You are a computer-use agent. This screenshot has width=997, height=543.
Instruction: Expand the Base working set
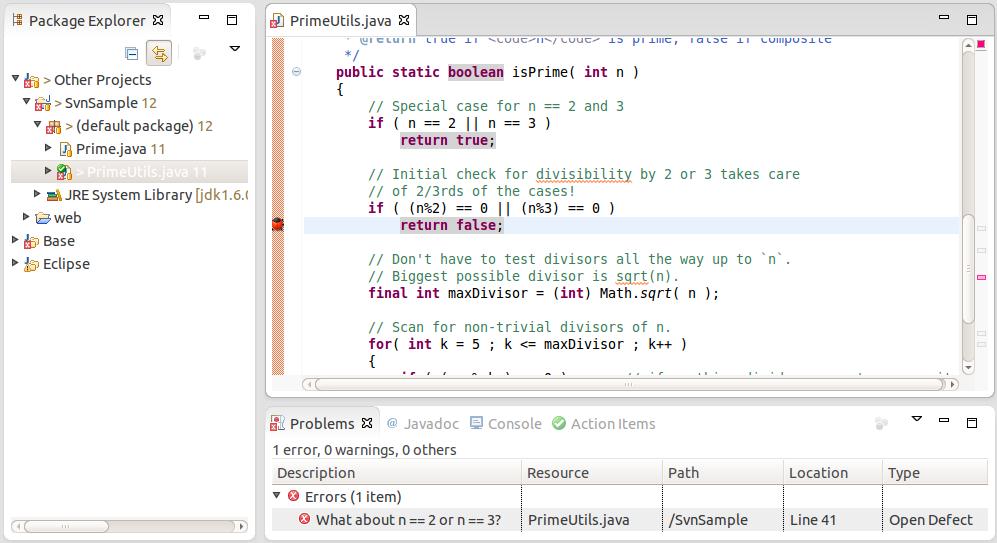(x=15, y=240)
